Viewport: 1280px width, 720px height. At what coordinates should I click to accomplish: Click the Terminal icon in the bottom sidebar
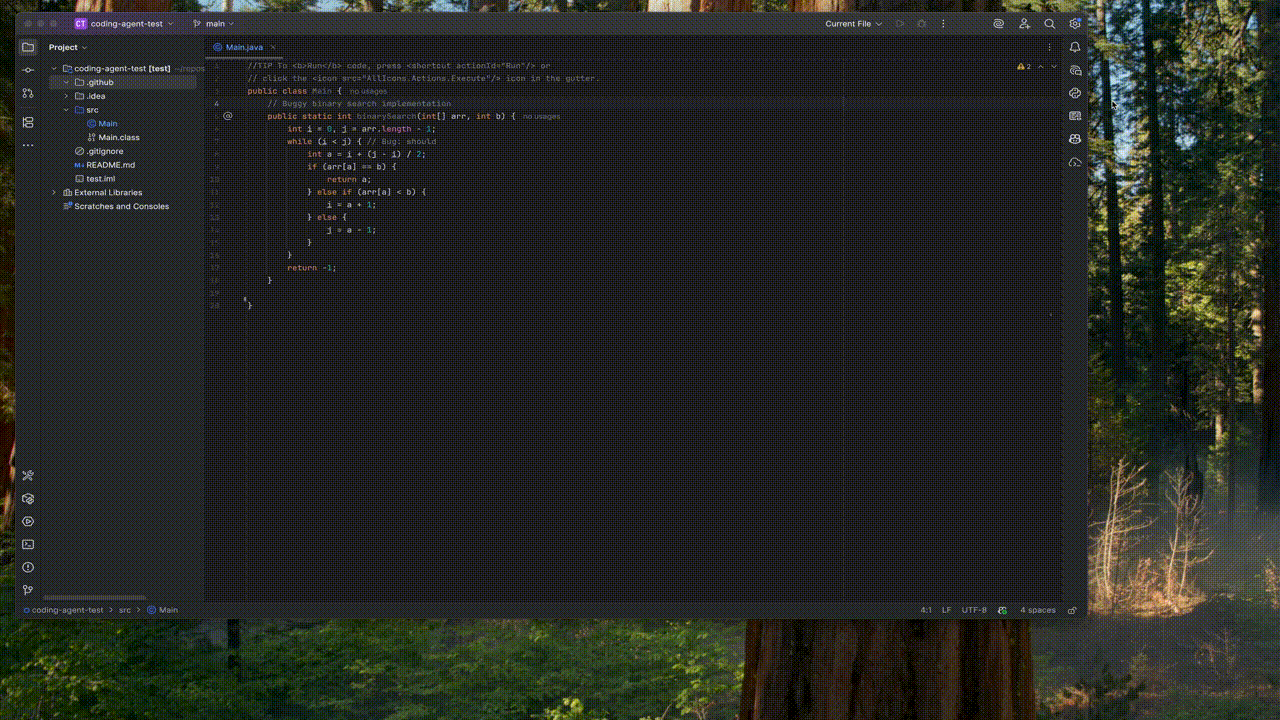27,544
